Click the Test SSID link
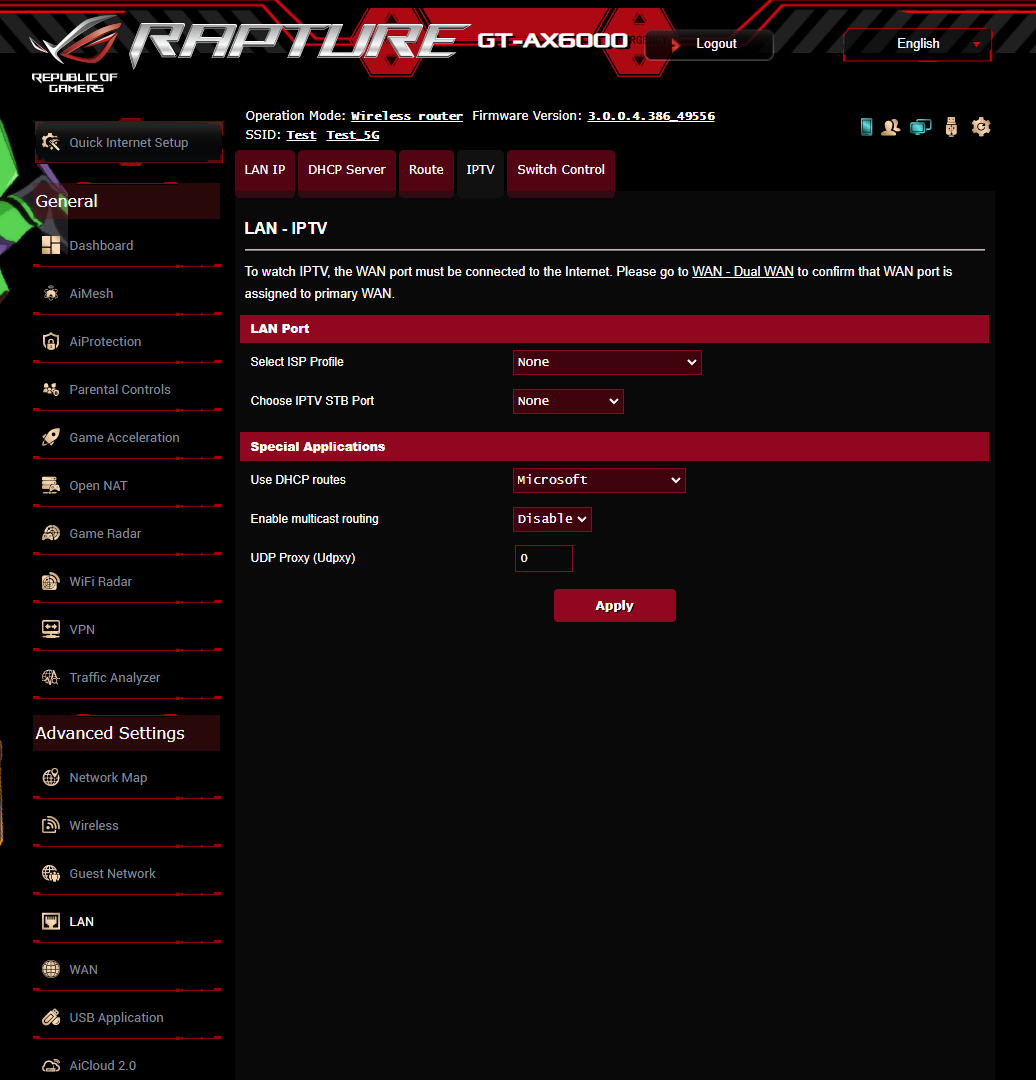Viewport: 1036px width, 1080px height. pos(301,135)
